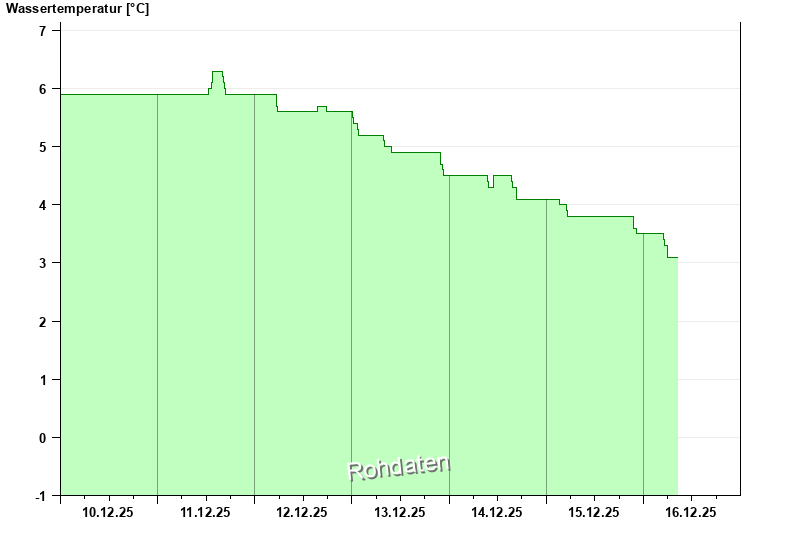Click the 0 value on y-axis
This screenshot has height=550, width=800.
(x=42, y=438)
